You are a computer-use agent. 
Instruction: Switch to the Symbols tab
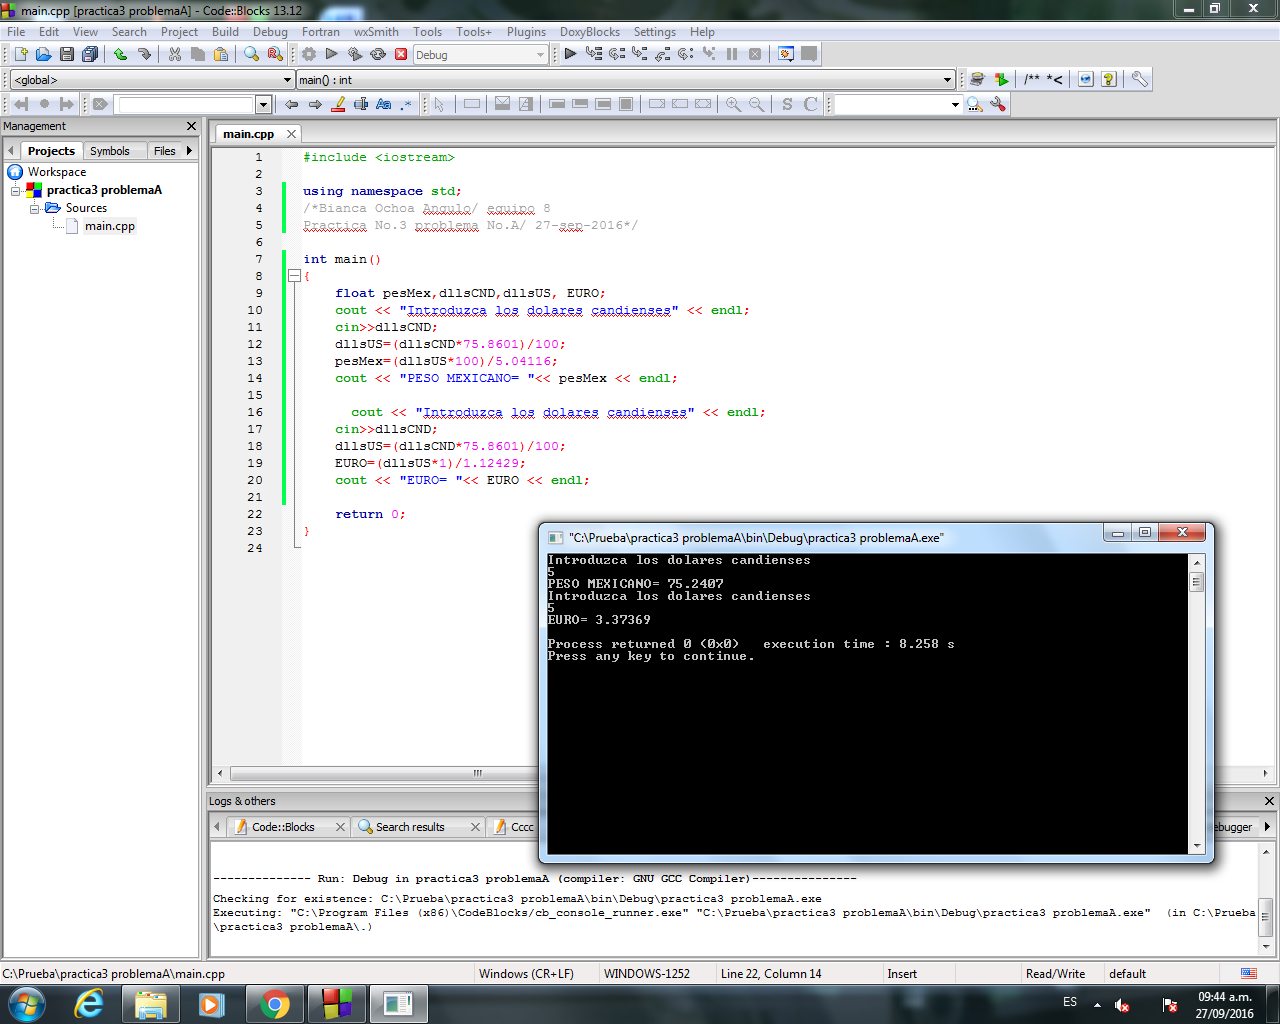pos(110,151)
